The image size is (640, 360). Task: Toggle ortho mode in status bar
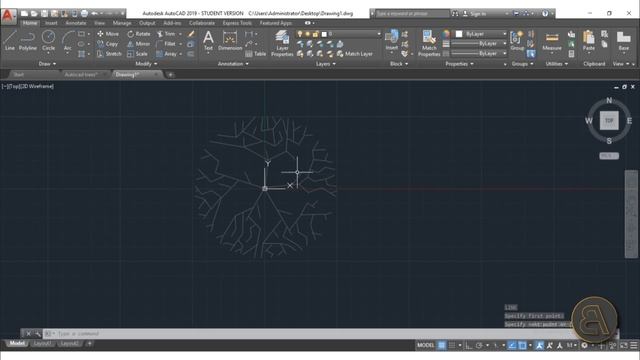point(469,345)
